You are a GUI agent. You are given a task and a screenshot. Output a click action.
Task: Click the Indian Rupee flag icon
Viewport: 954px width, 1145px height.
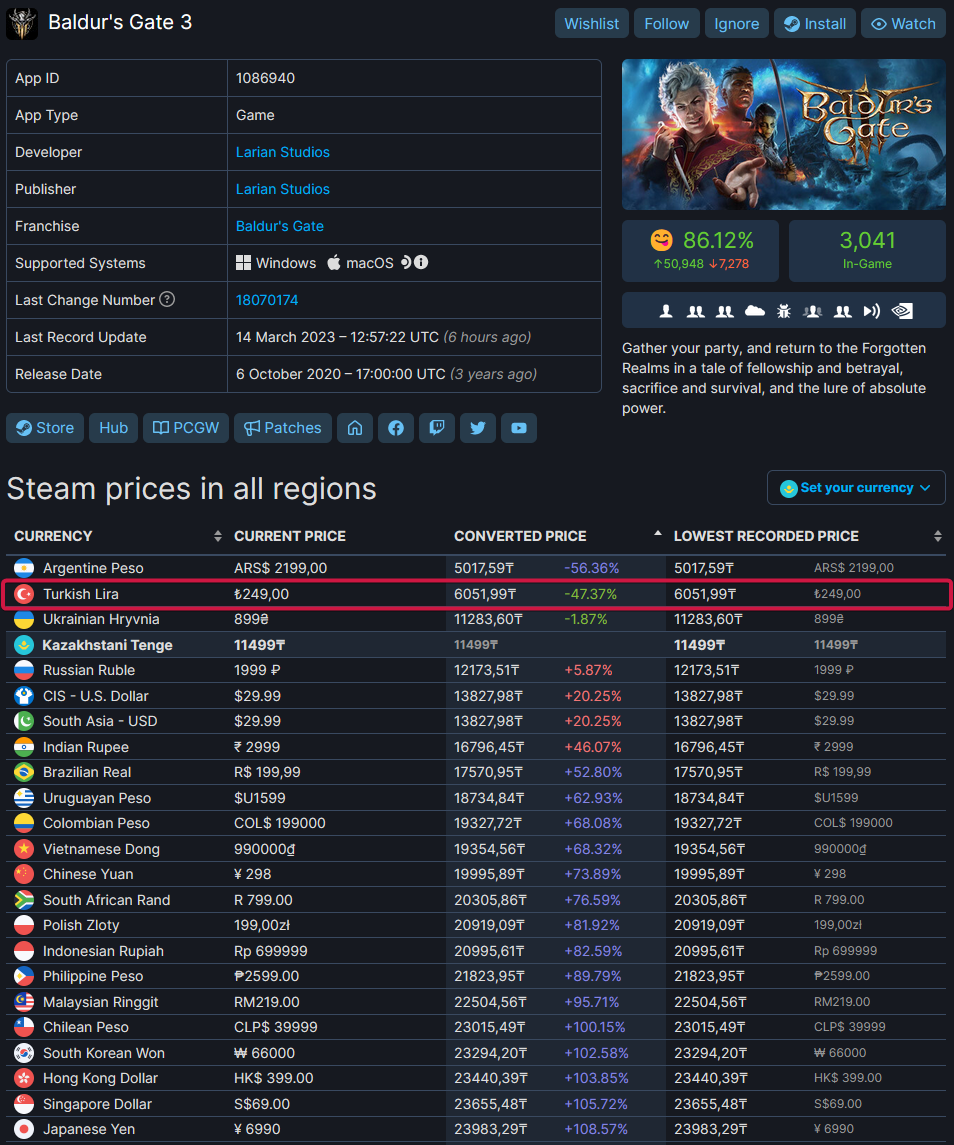tap(24, 747)
